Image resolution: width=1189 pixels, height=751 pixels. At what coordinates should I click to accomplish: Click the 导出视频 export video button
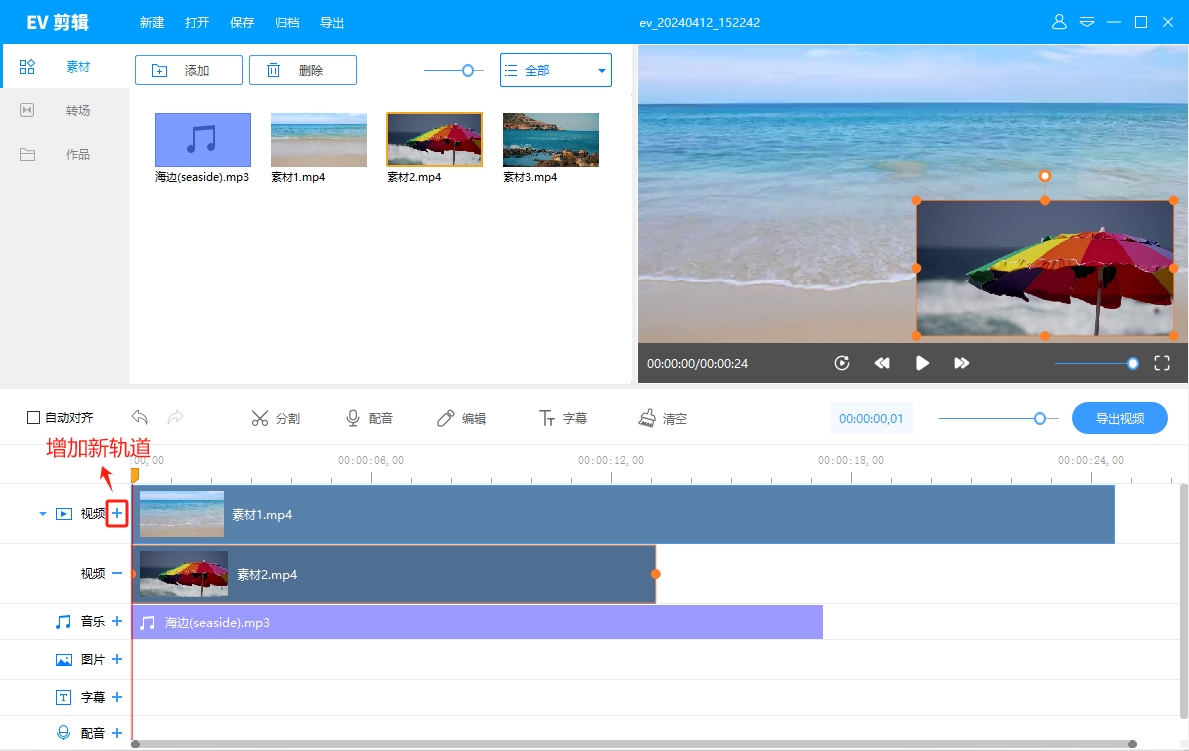click(1119, 419)
